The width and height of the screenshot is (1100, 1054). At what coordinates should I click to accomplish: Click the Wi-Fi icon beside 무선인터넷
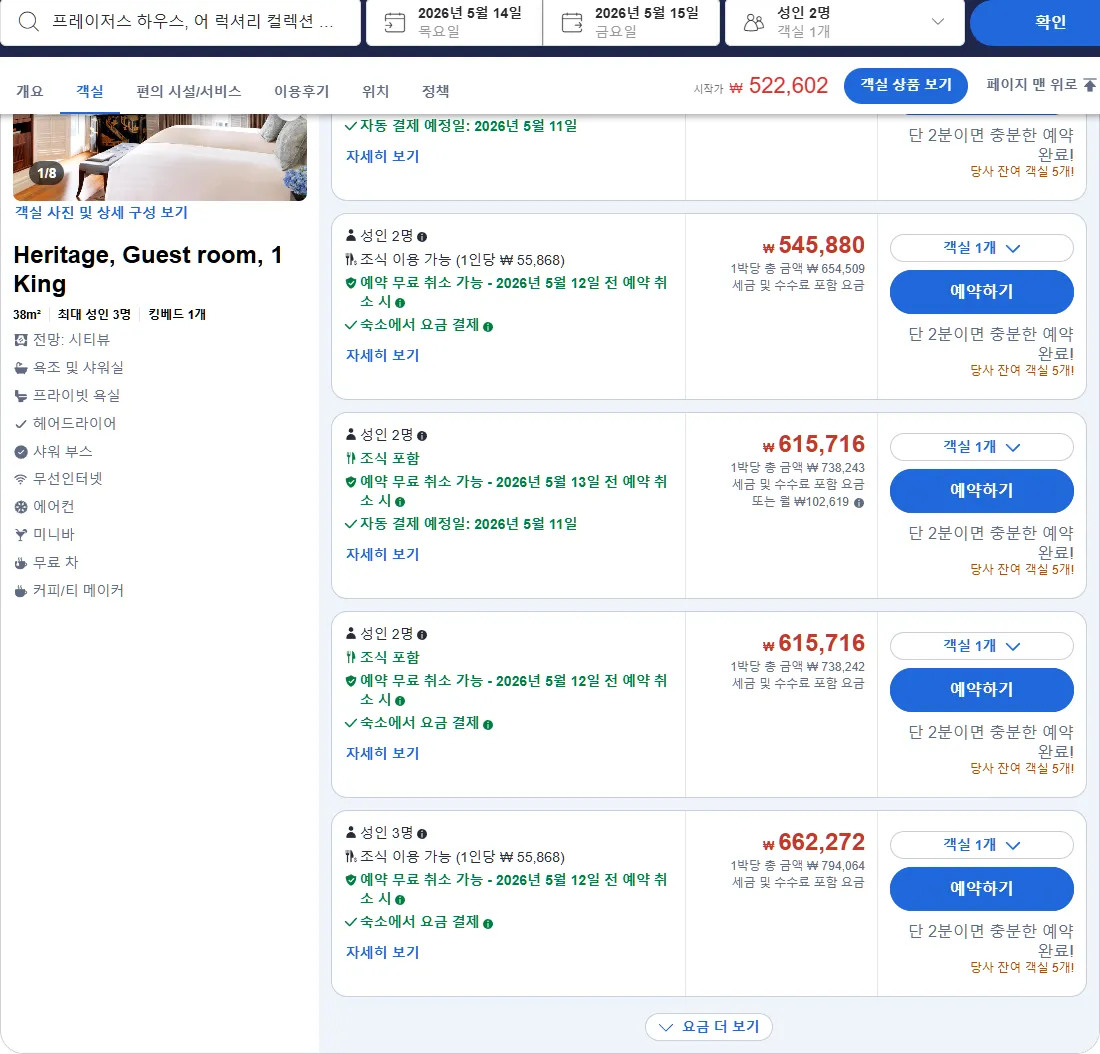coord(21,479)
